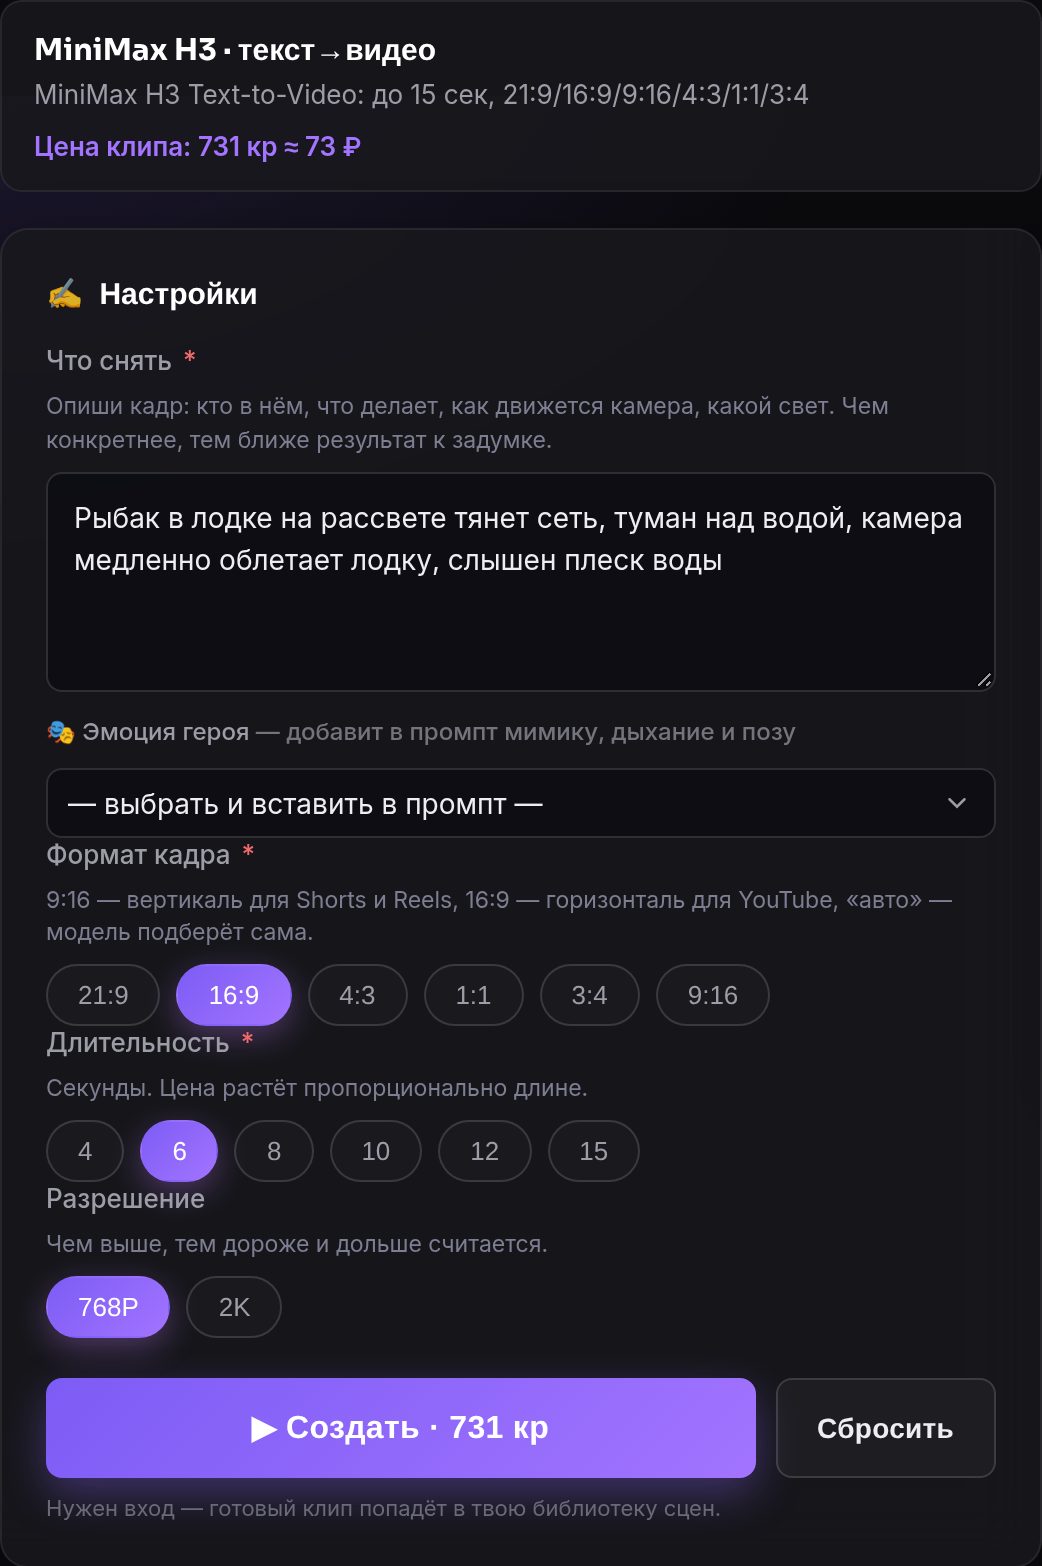Open the «выбрать и вставить в промпт» select
This screenshot has width=1042, height=1566.
click(521, 803)
